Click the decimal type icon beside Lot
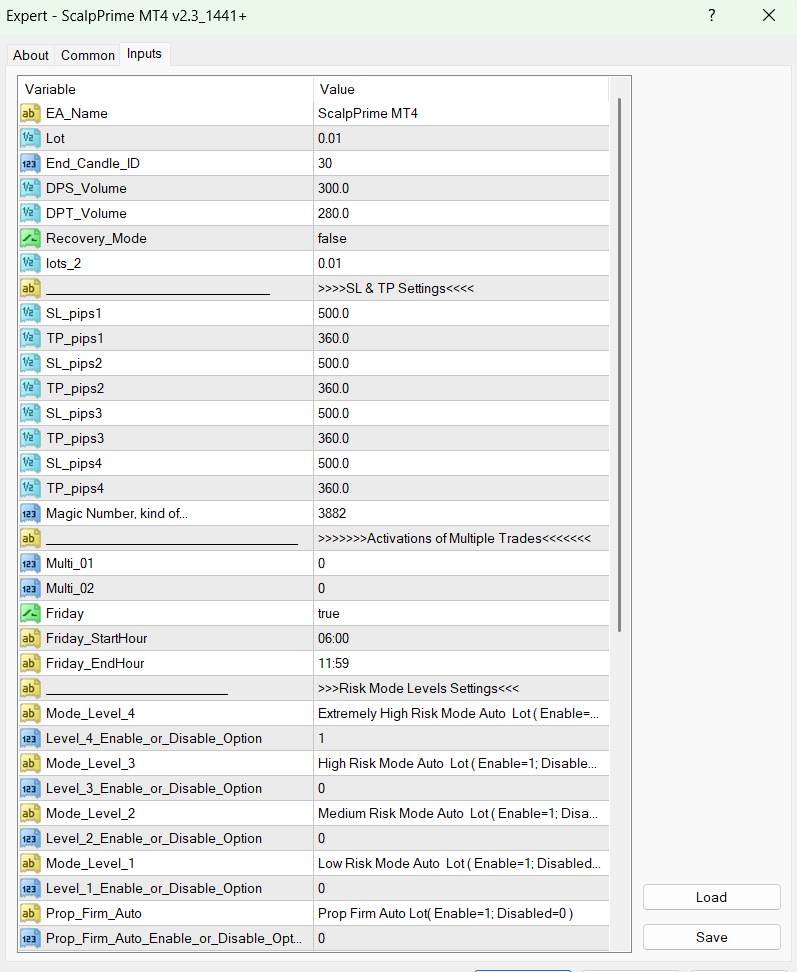Image resolution: width=797 pixels, height=972 pixels. pyautogui.click(x=30, y=138)
